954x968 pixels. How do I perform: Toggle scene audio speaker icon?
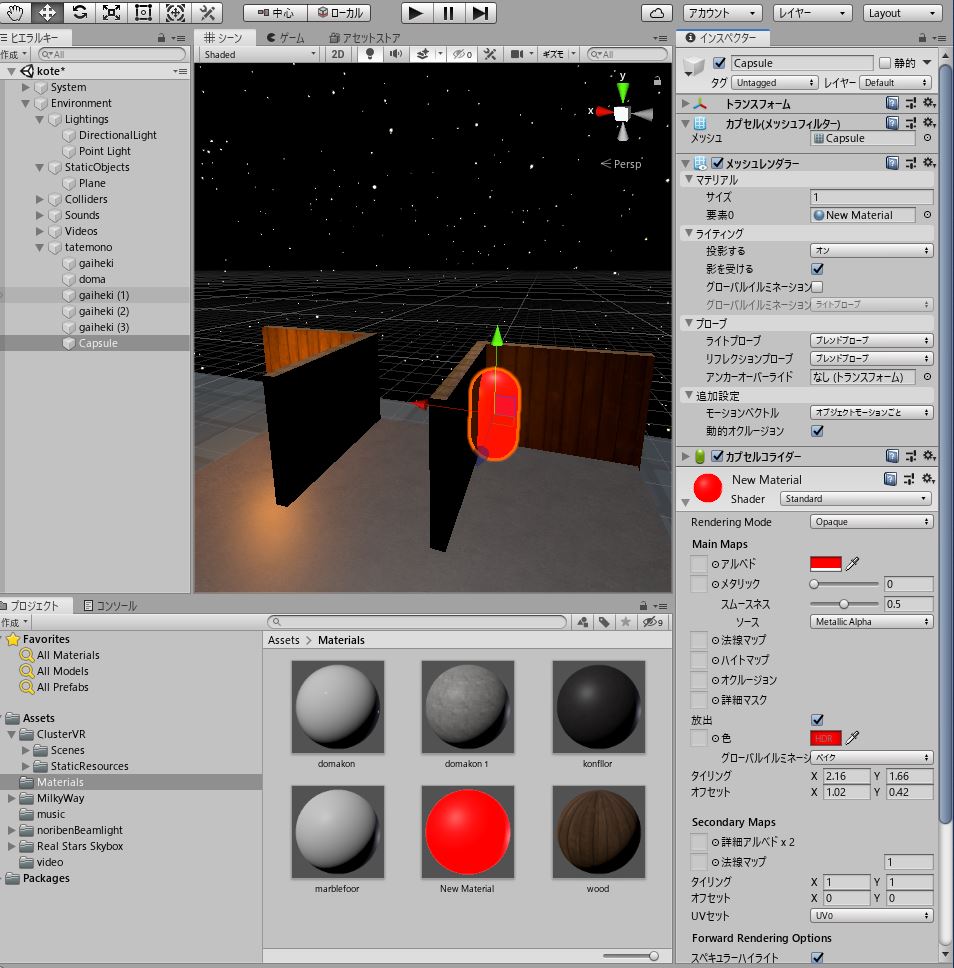click(x=396, y=54)
